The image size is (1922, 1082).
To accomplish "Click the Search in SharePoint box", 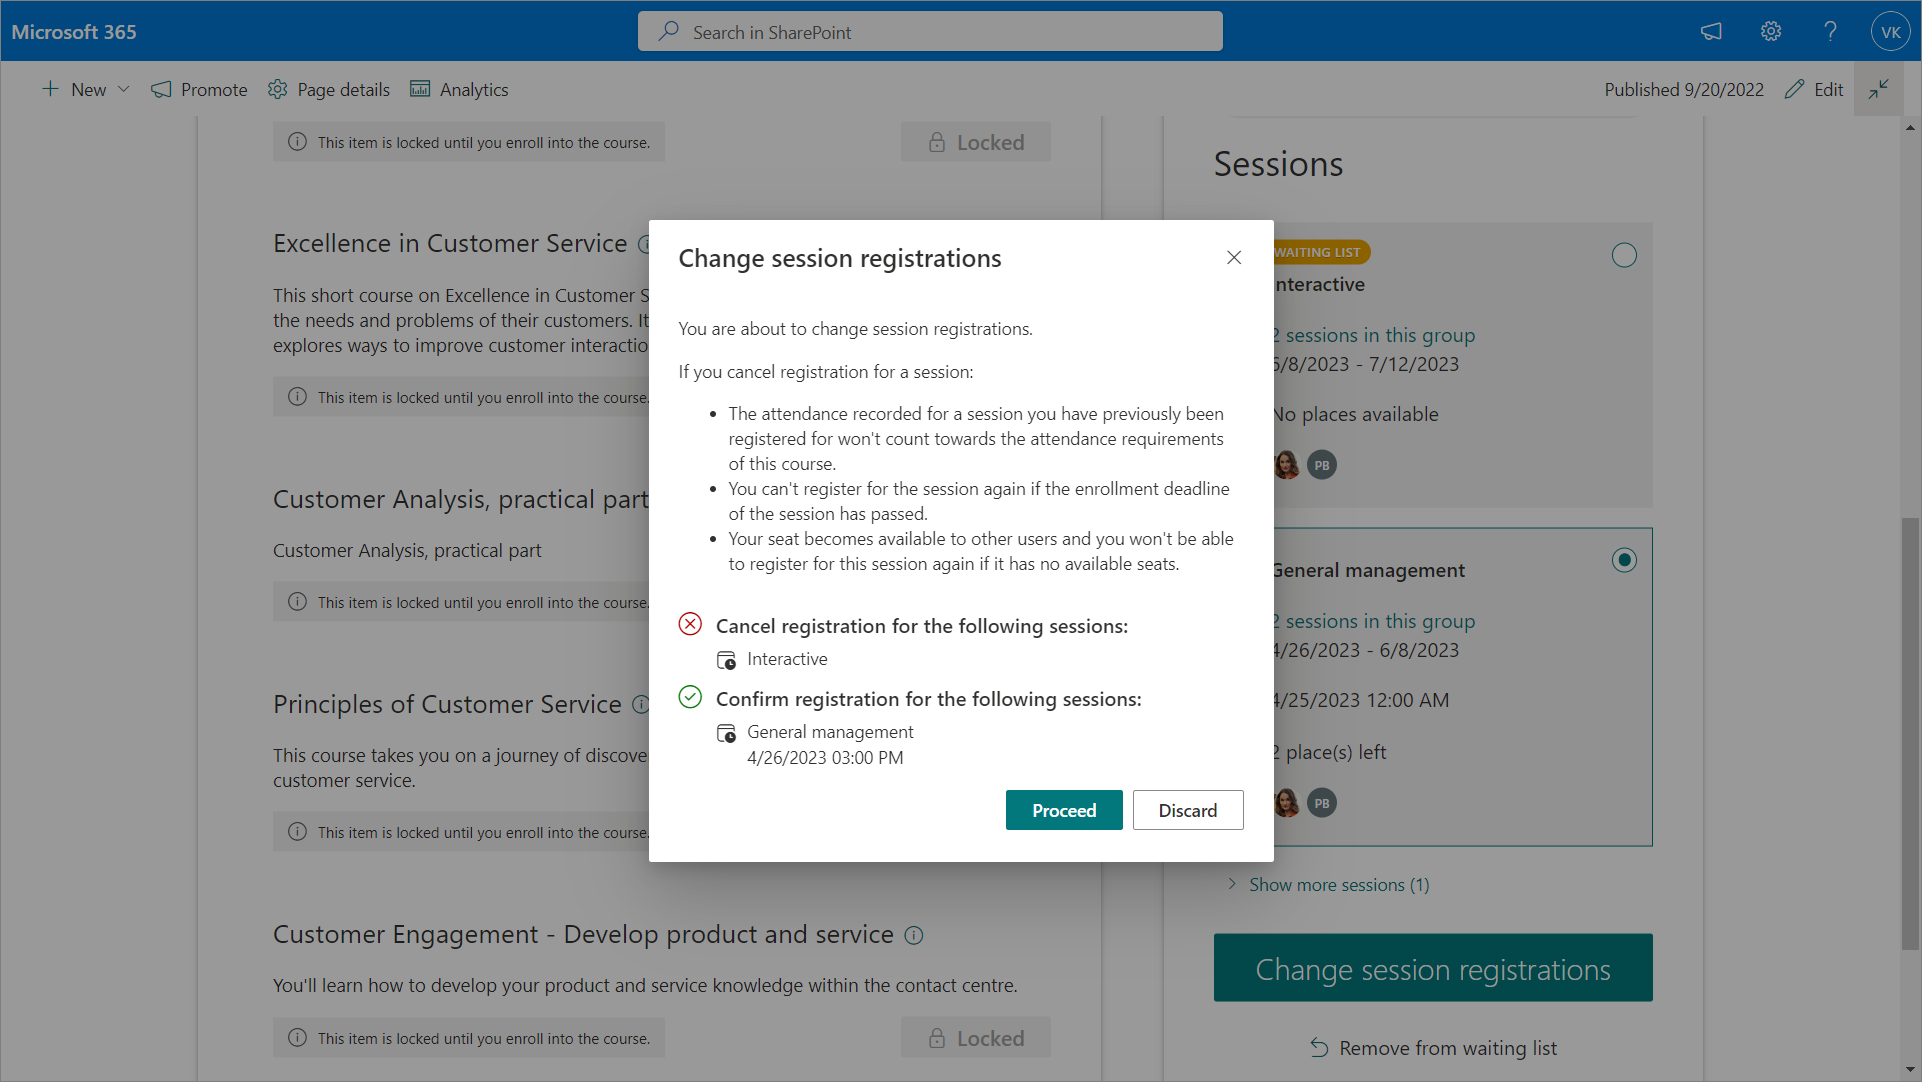I will coord(930,32).
